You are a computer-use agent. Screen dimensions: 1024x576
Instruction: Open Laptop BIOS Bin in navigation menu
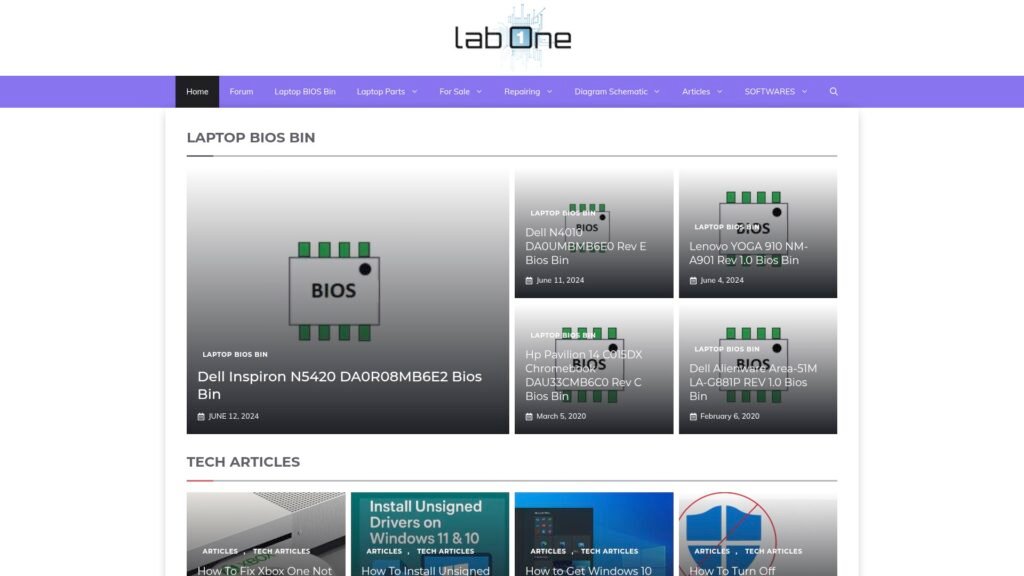pos(305,91)
